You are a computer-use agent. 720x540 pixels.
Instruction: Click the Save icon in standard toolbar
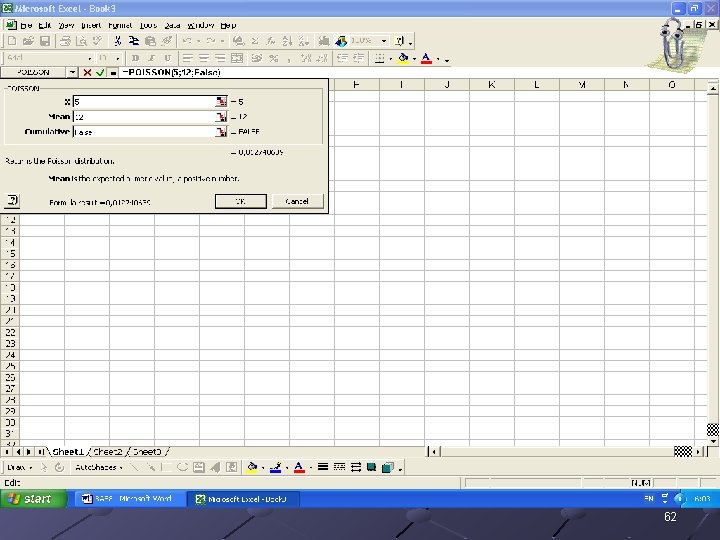pyautogui.click(x=45, y=41)
